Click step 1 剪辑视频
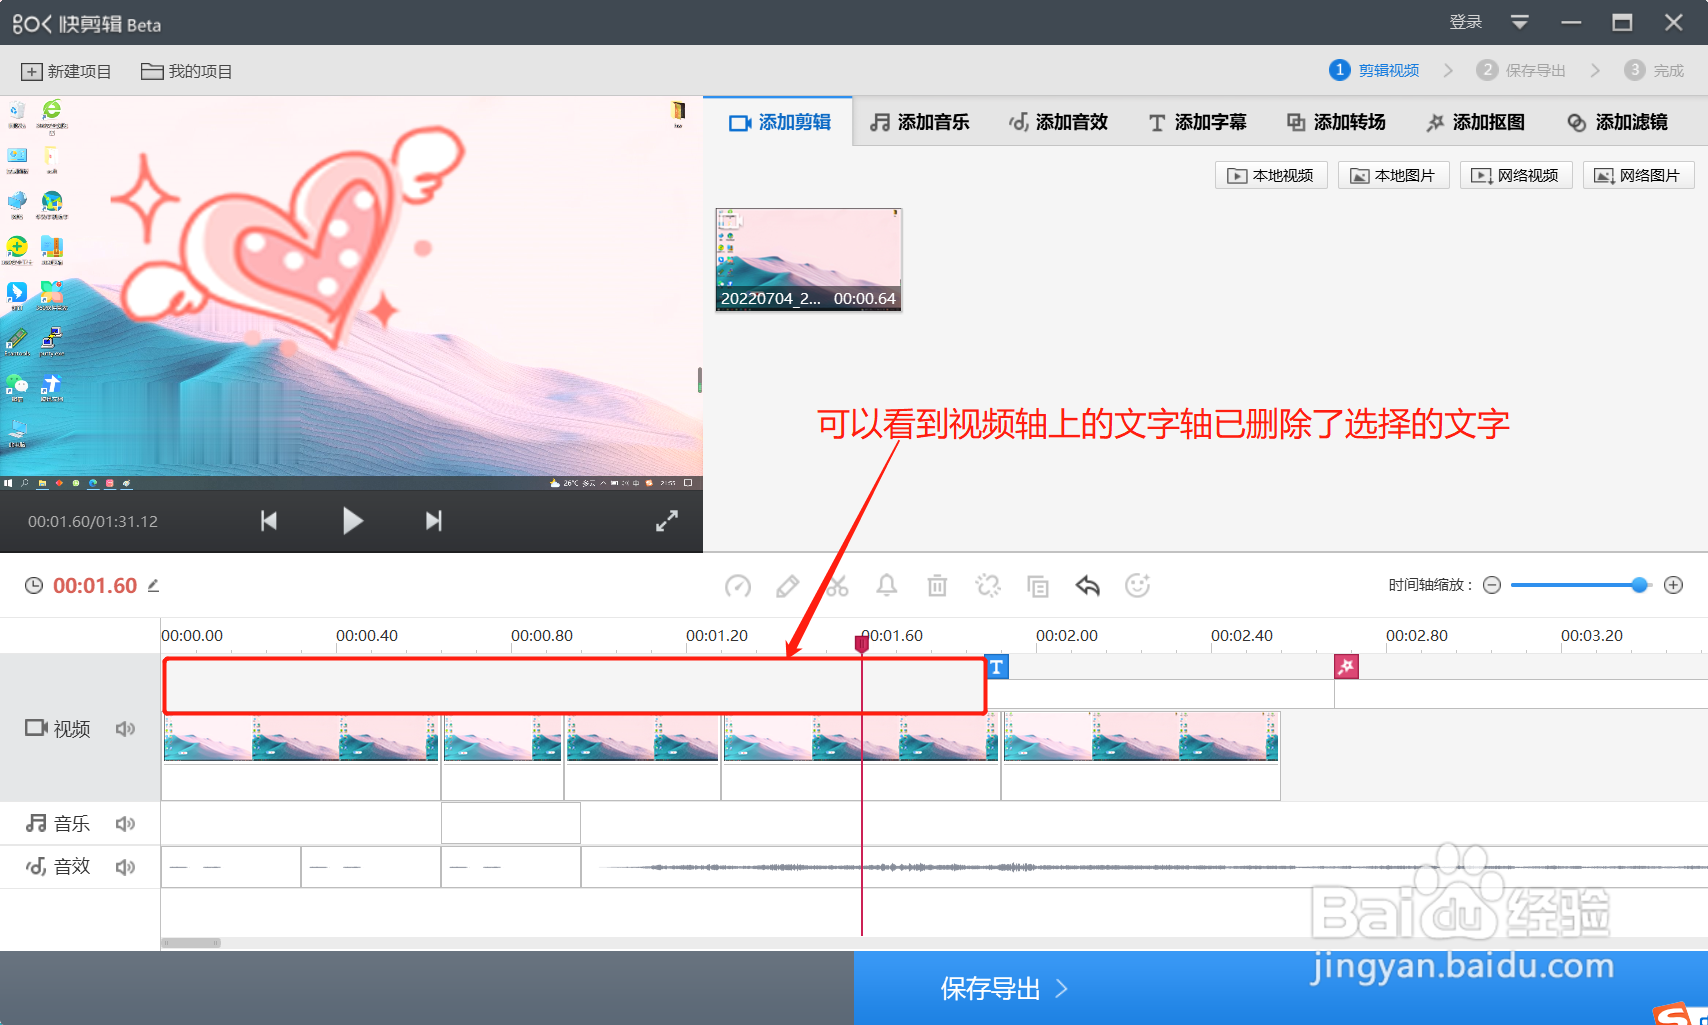 tap(1374, 70)
